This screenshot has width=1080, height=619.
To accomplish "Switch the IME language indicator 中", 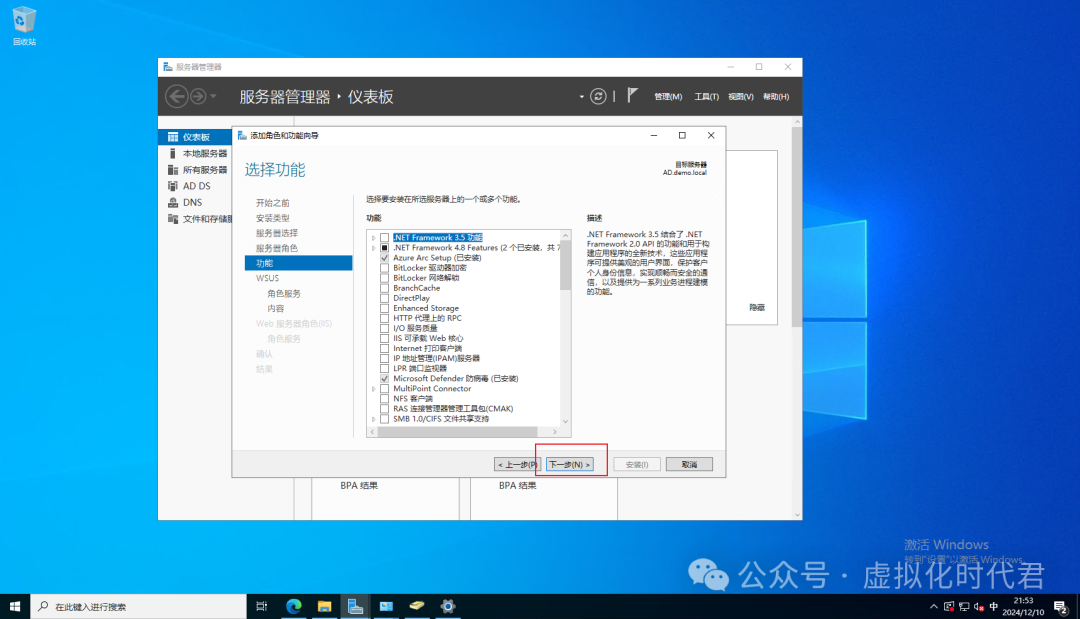I will pyautogui.click(x=993, y=607).
